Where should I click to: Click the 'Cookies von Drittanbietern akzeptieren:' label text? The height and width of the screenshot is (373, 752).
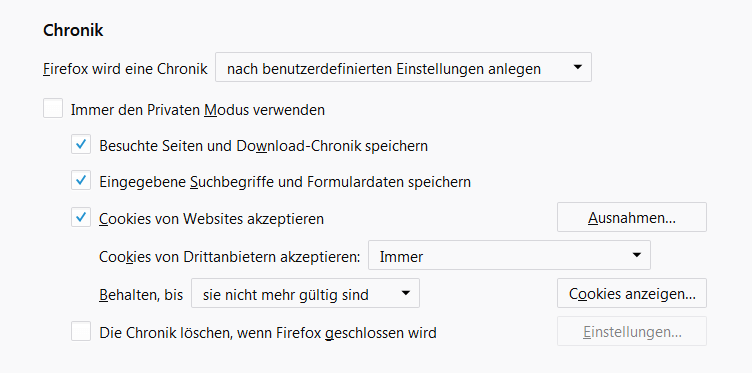click(x=229, y=257)
